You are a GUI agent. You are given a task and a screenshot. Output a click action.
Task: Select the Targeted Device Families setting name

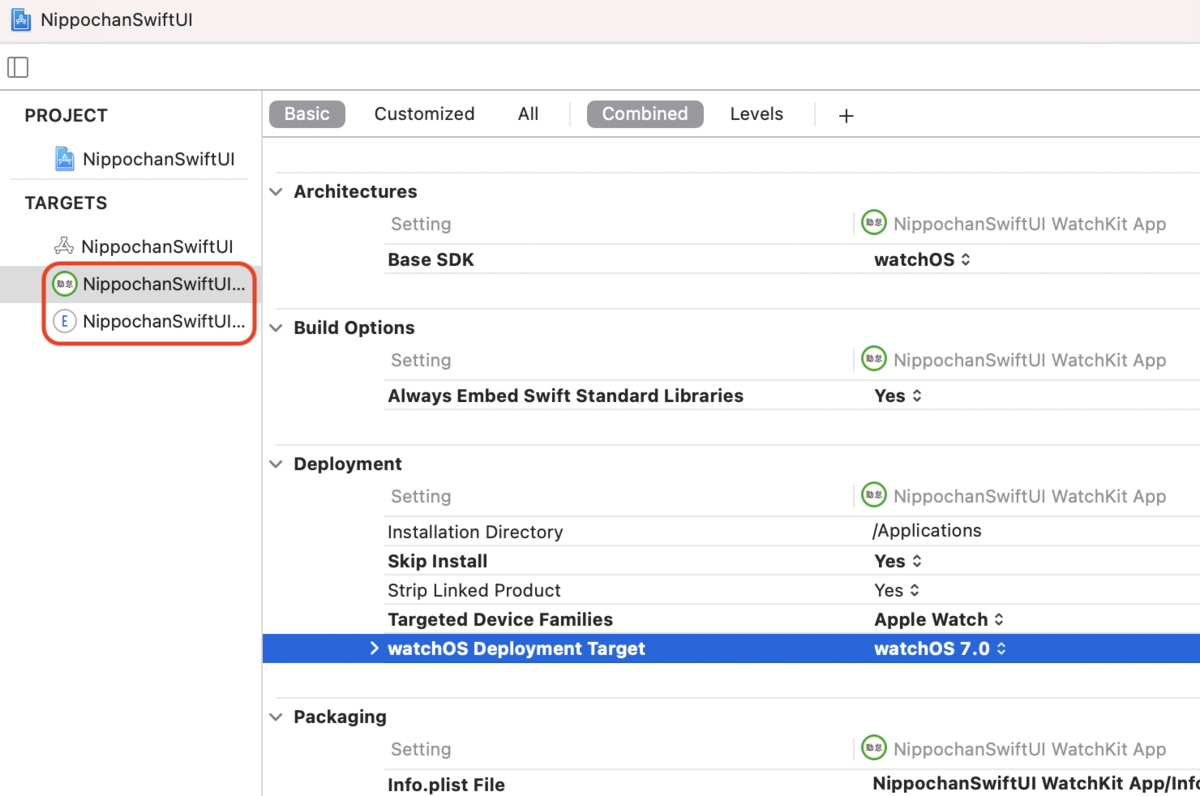point(500,619)
